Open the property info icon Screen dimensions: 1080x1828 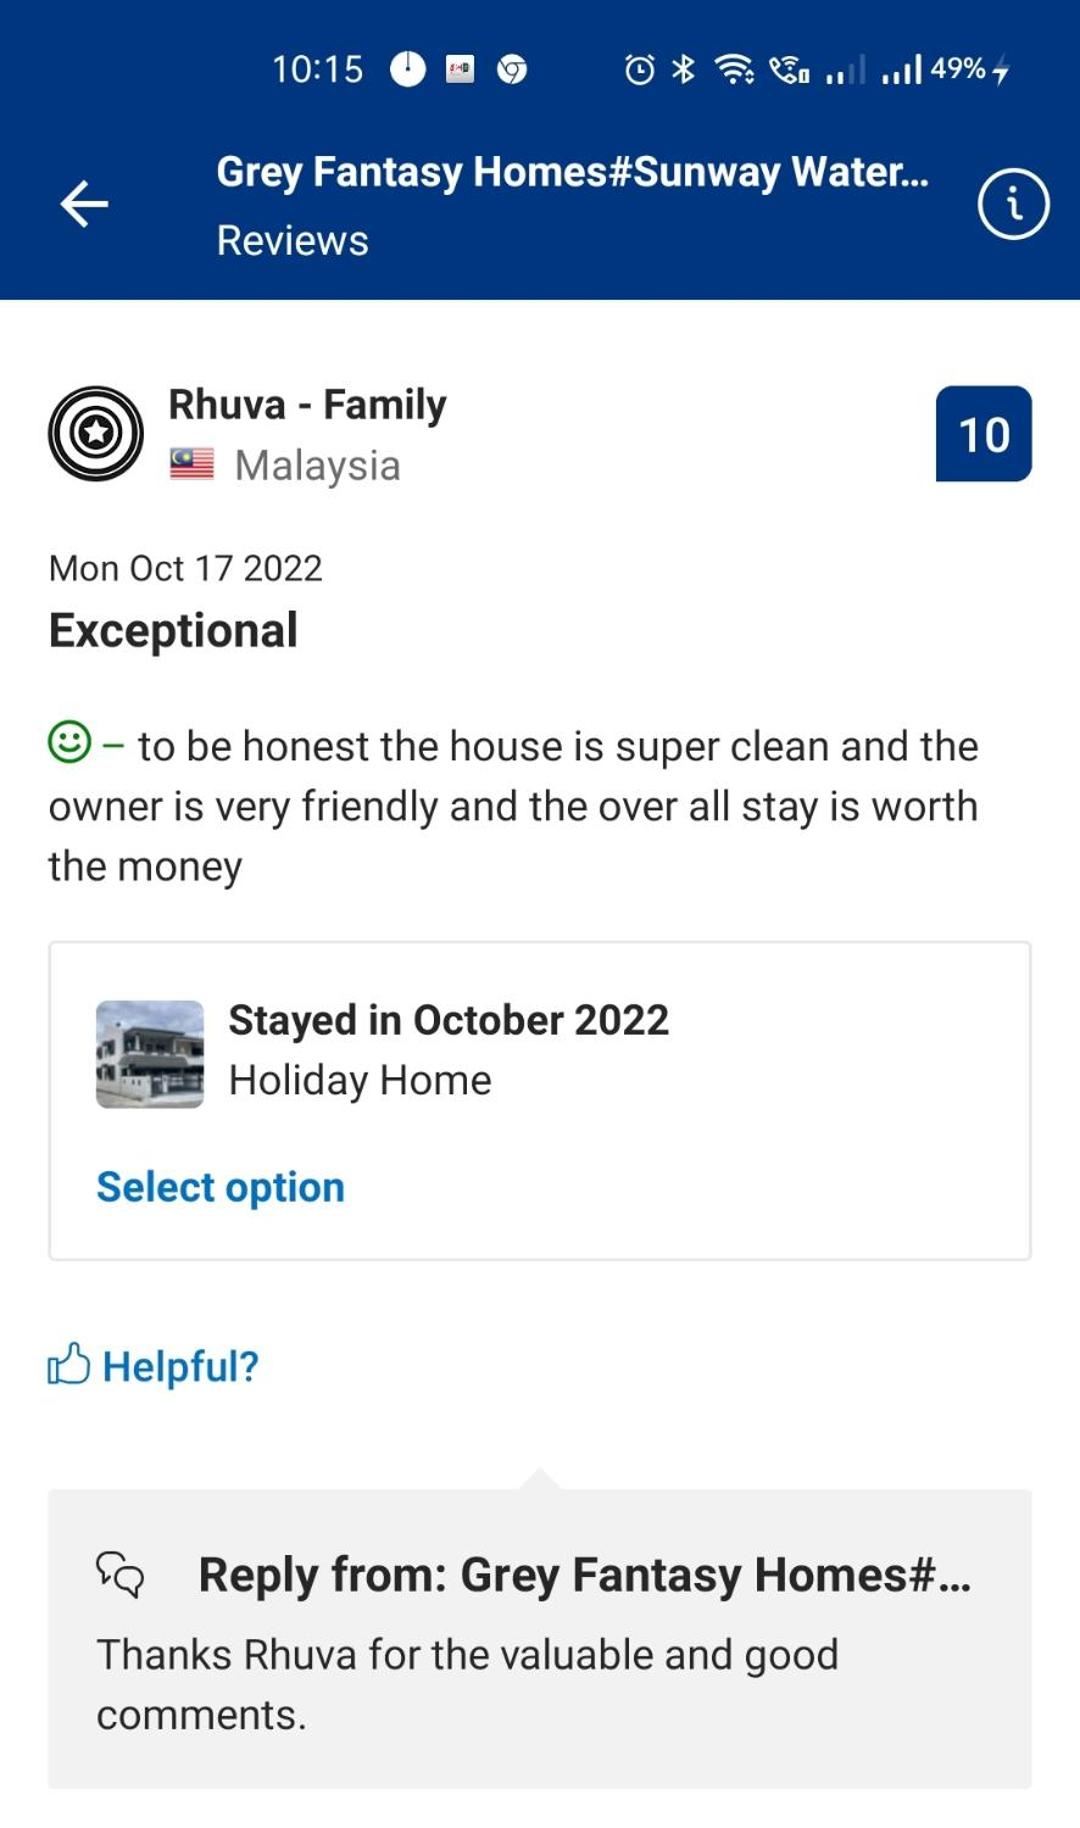point(1013,204)
